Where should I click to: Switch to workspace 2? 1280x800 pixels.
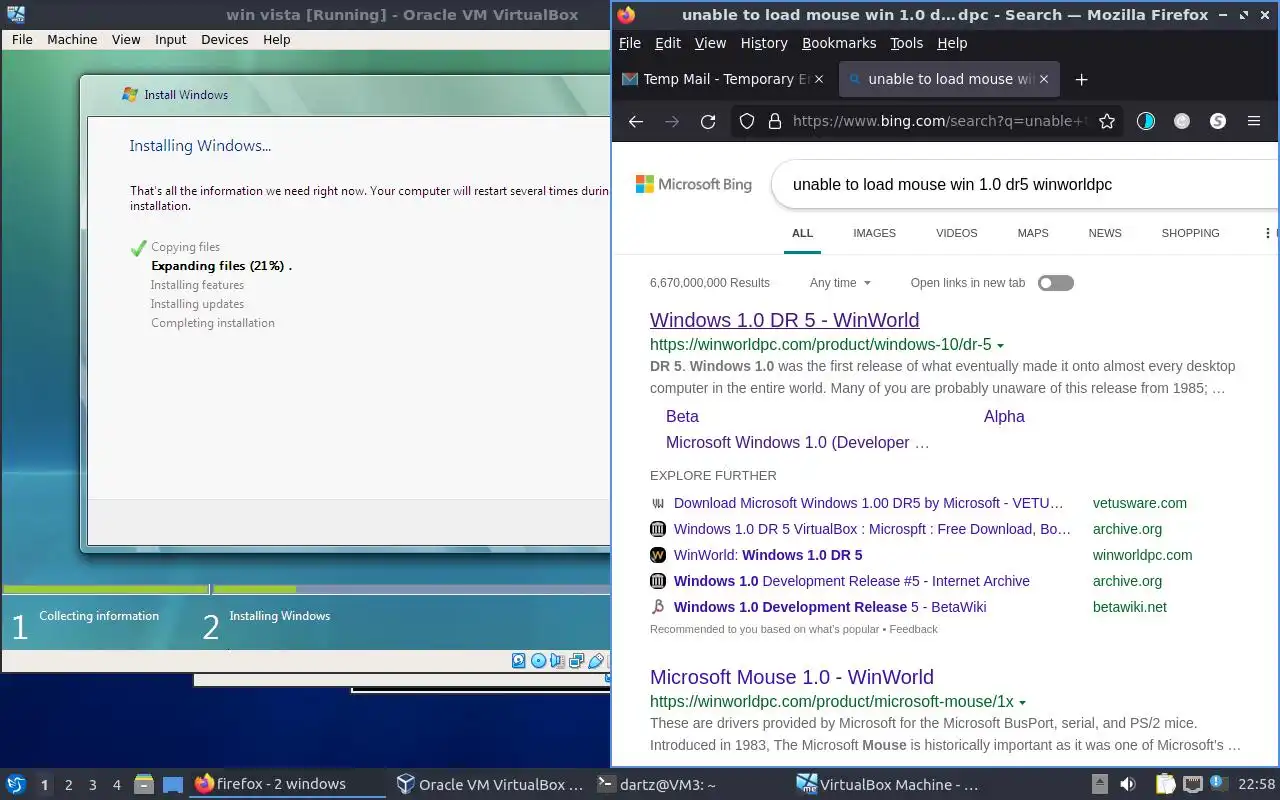[68, 785]
